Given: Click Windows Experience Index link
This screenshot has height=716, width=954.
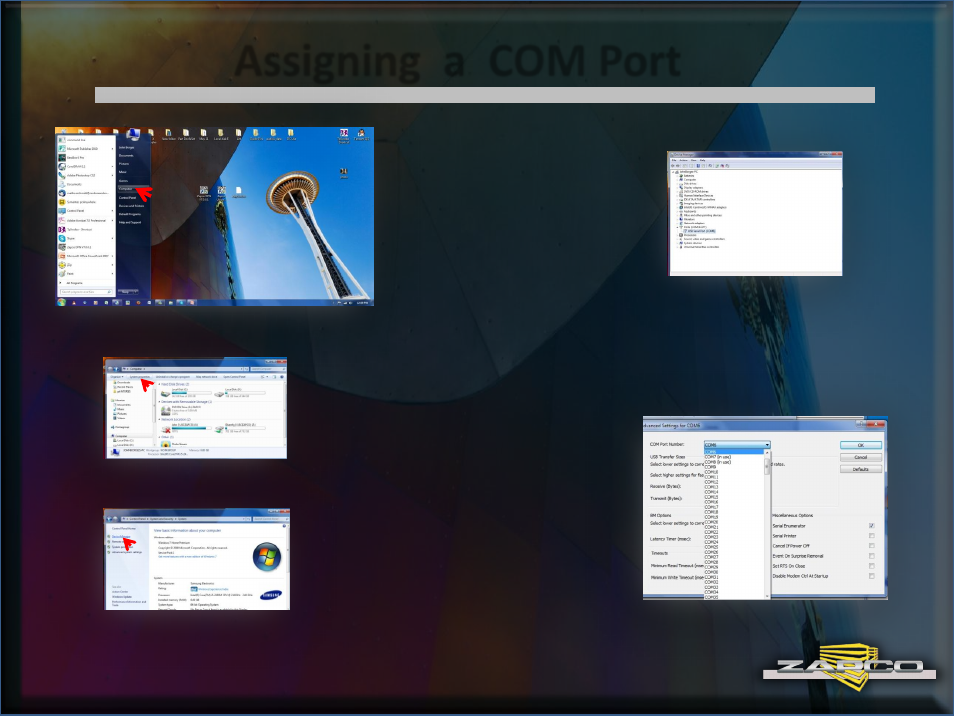Looking at the screenshot, I should point(213,589).
